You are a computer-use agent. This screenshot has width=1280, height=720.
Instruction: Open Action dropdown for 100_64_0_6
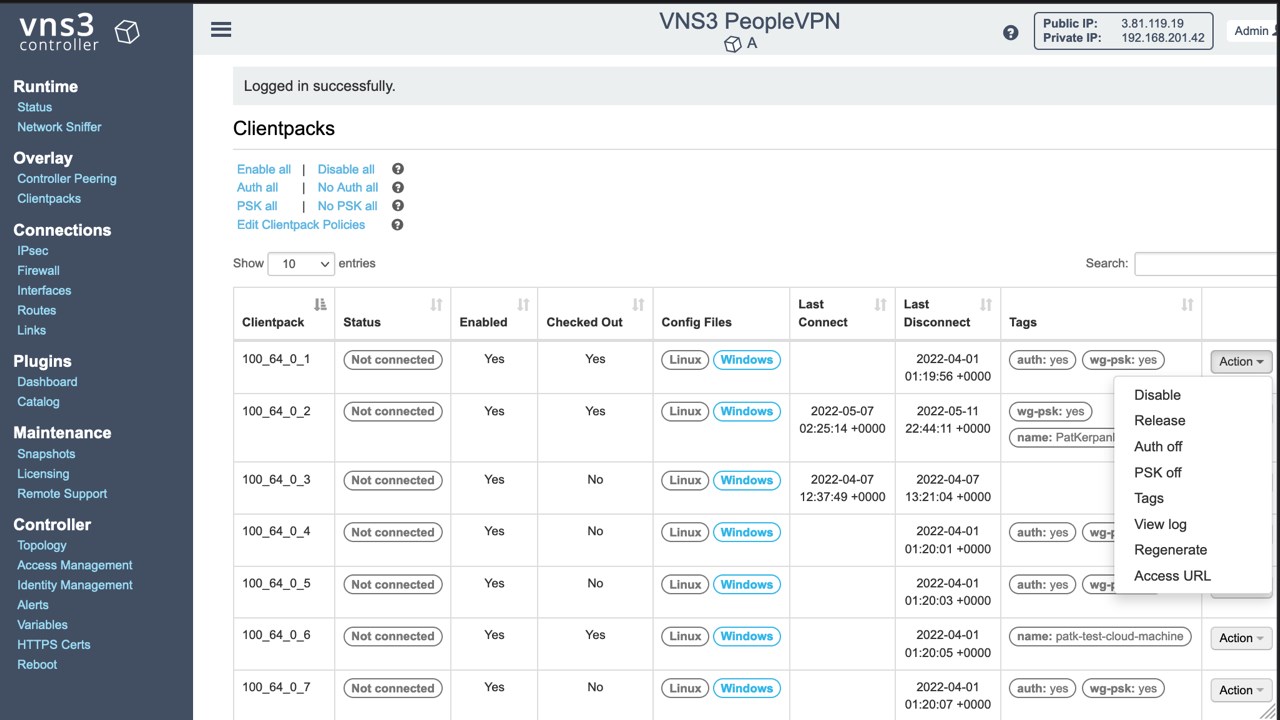[x=1242, y=638]
